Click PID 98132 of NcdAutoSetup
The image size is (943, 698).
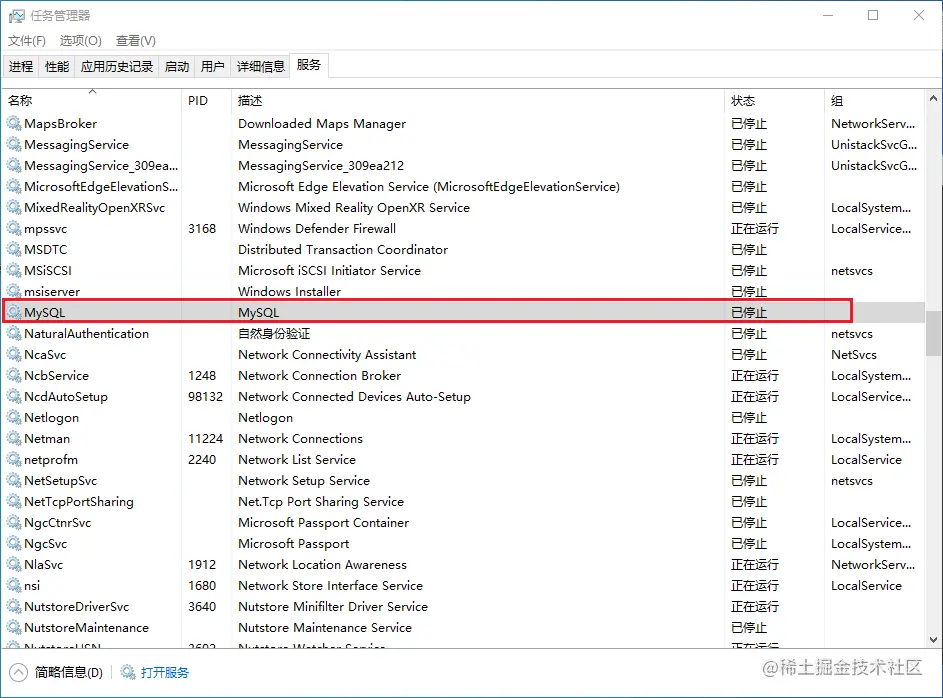tap(206, 396)
